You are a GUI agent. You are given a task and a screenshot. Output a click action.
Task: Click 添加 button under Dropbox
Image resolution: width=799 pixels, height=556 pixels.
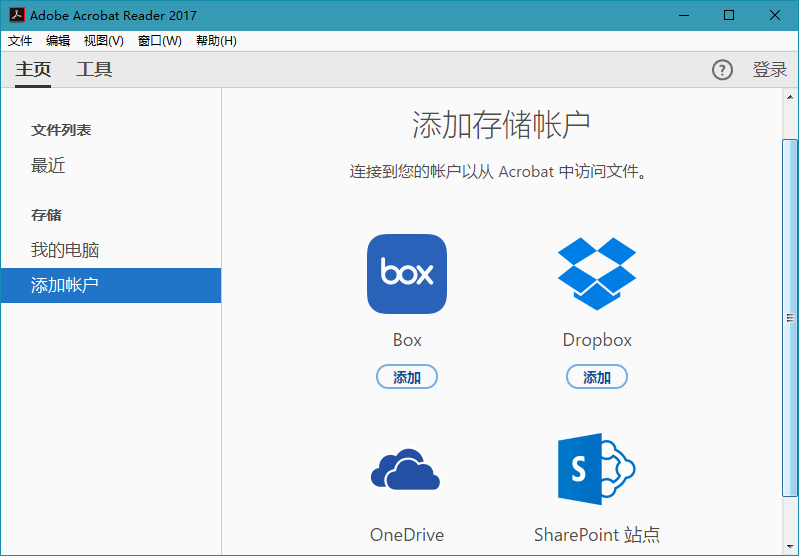click(597, 377)
